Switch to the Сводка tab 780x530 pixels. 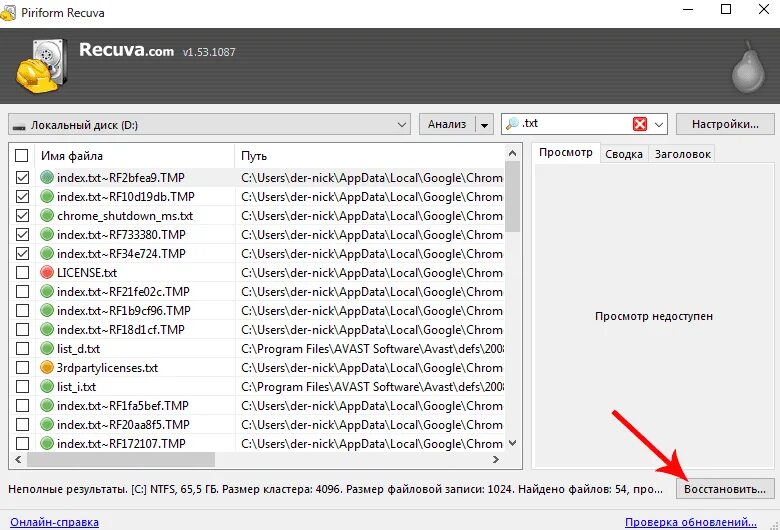pyautogui.click(x=624, y=154)
